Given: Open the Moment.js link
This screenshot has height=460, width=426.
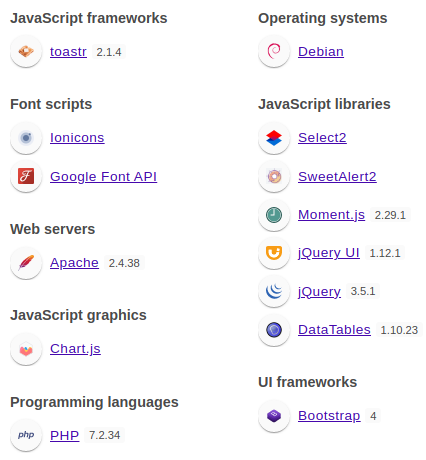Looking at the screenshot, I should pos(331,215).
